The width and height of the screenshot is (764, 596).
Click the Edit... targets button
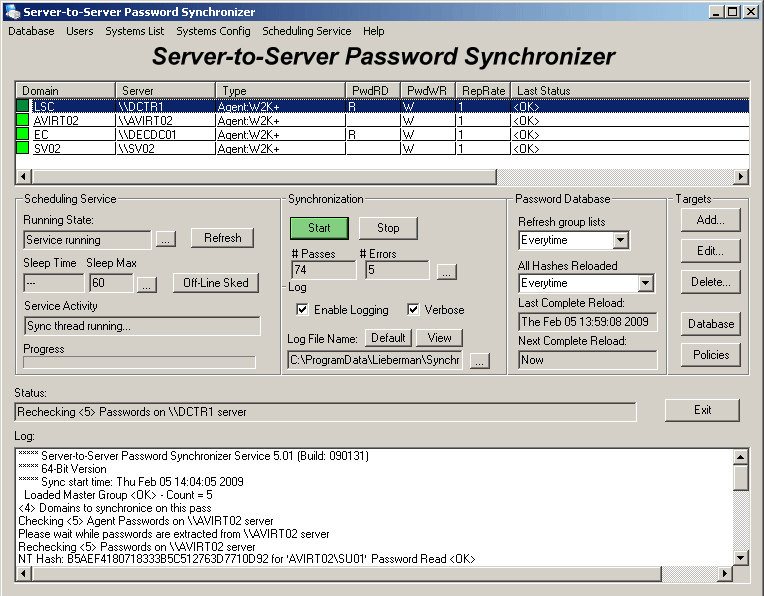pos(710,250)
